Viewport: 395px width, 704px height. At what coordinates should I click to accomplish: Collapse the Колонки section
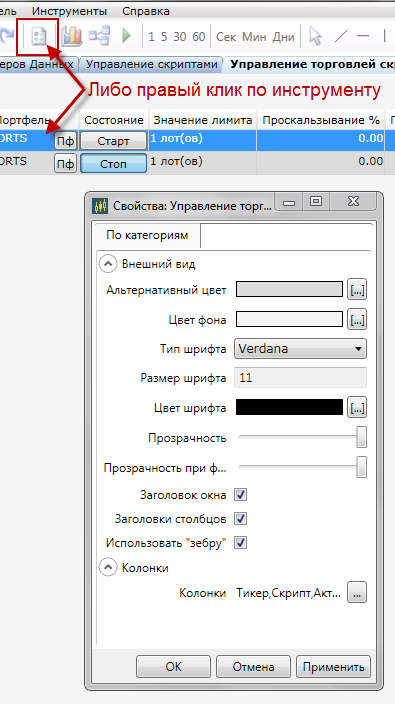(107, 568)
